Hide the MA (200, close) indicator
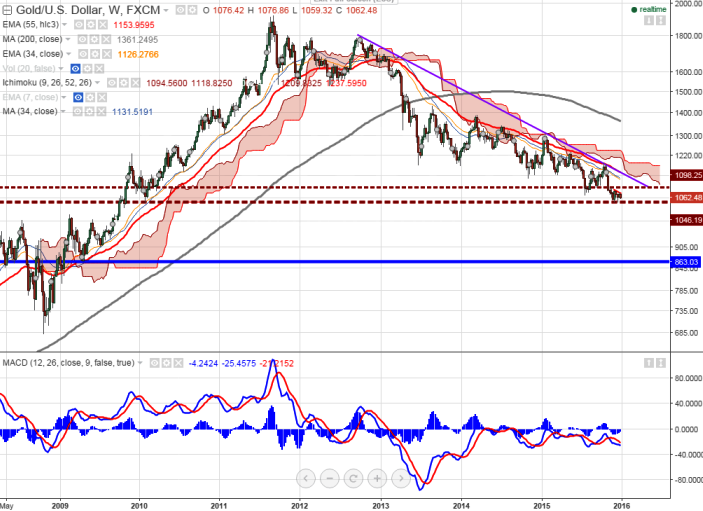 [82, 39]
